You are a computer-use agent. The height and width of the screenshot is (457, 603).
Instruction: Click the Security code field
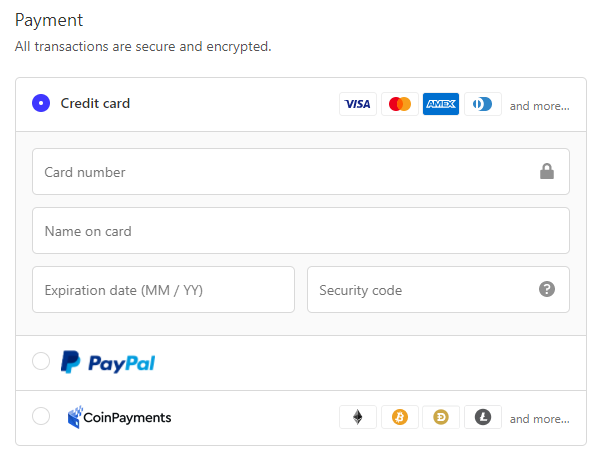[x=420, y=290]
